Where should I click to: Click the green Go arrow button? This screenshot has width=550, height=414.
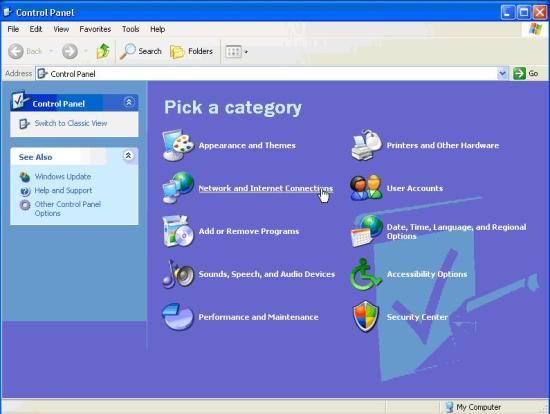(x=519, y=74)
